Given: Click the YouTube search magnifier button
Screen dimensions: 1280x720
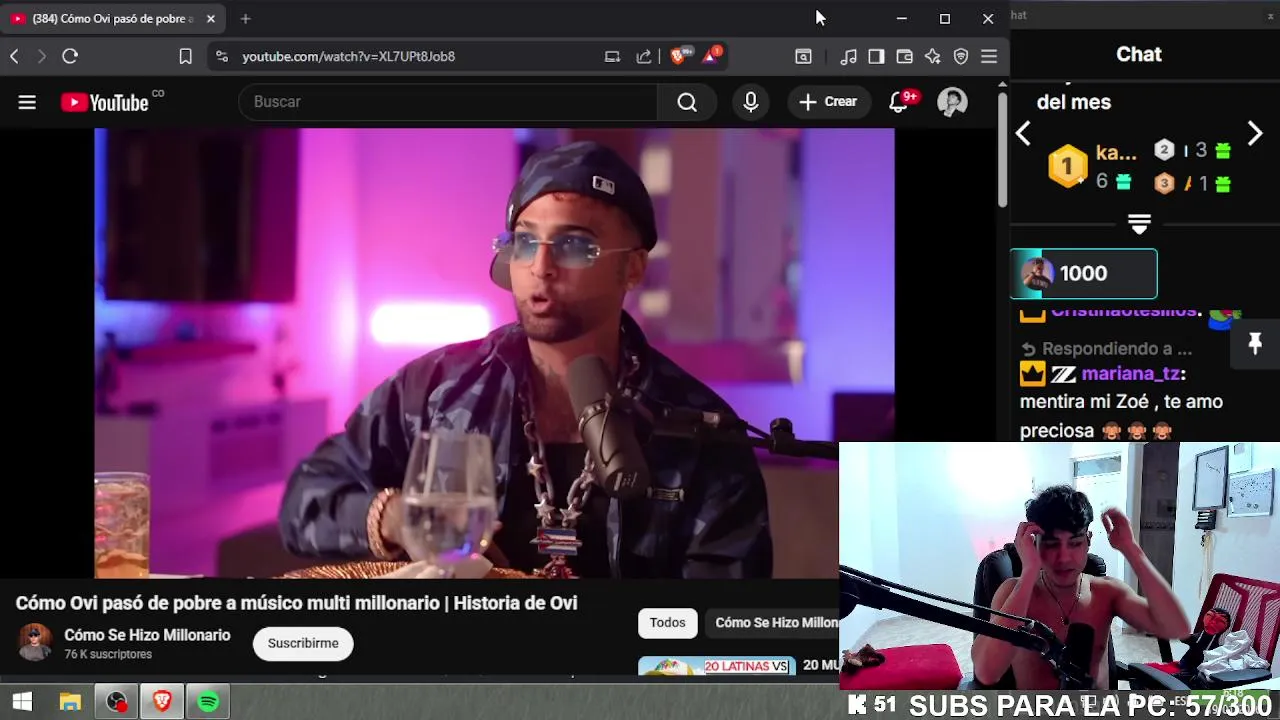Looking at the screenshot, I should (687, 102).
